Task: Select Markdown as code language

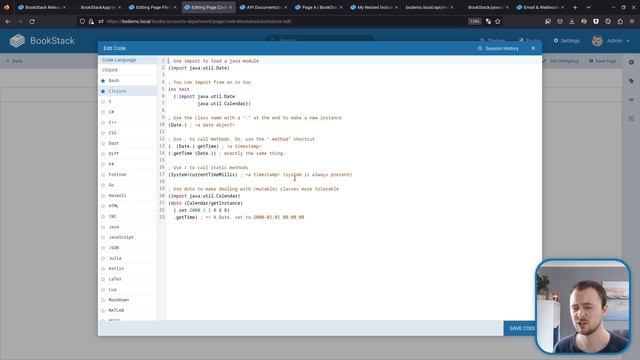Action: (118, 300)
